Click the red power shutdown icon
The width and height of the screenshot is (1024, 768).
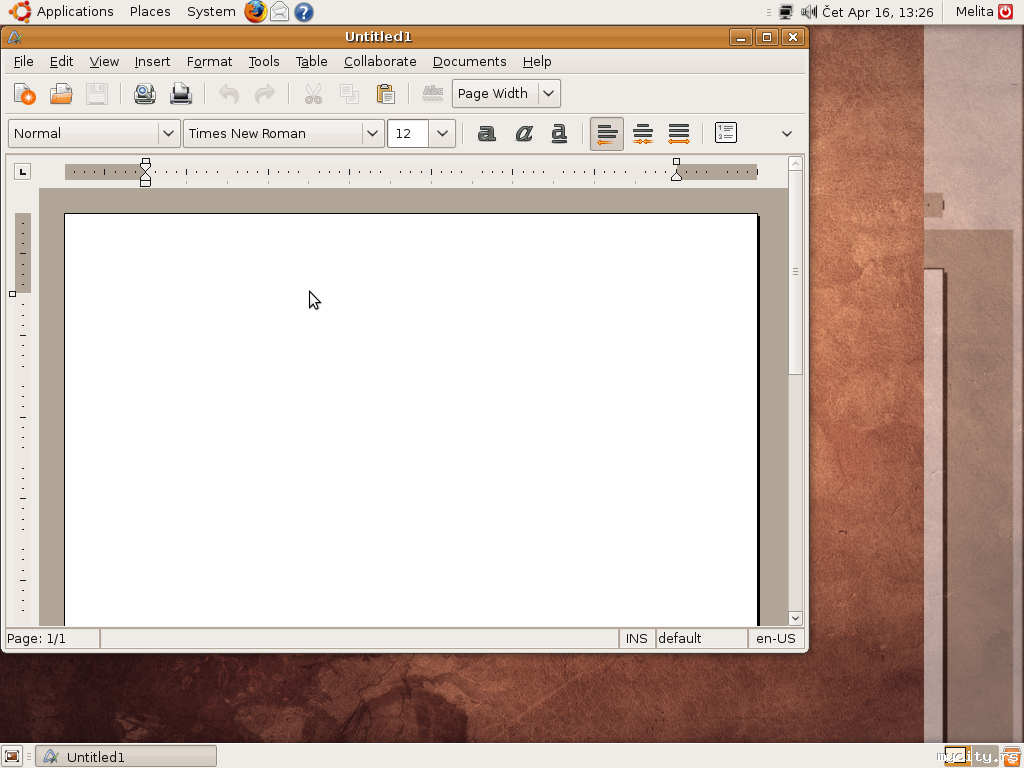click(1006, 11)
